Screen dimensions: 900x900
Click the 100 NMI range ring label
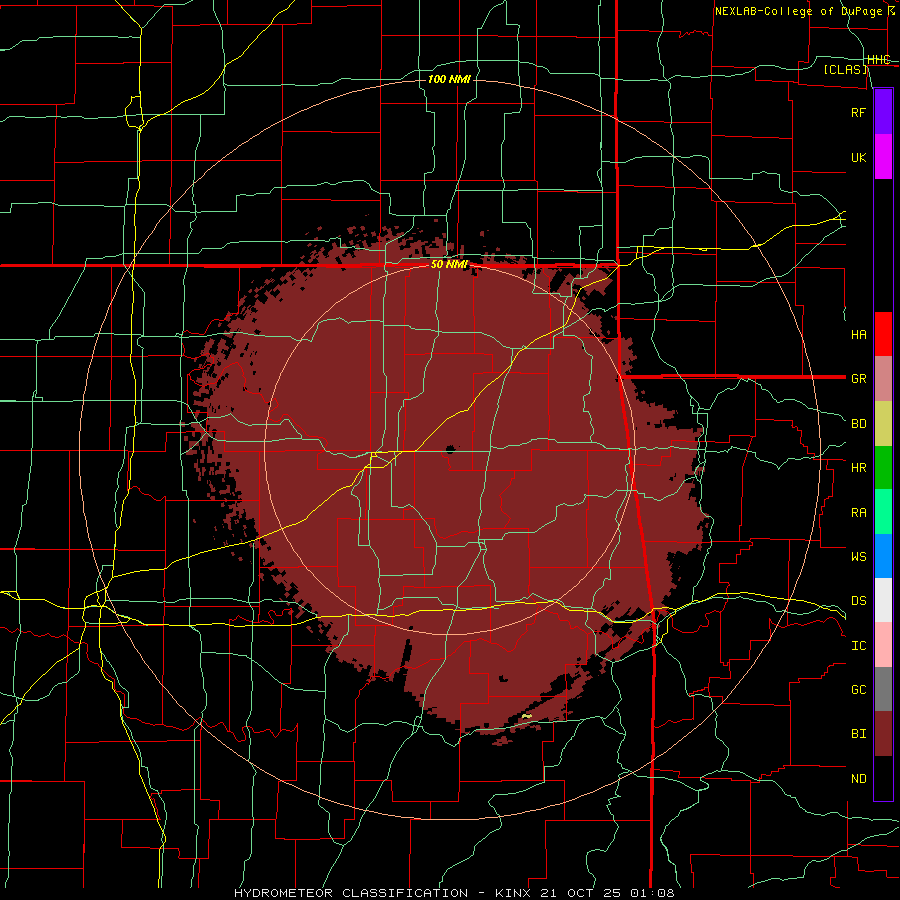pyautogui.click(x=449, y=79)
